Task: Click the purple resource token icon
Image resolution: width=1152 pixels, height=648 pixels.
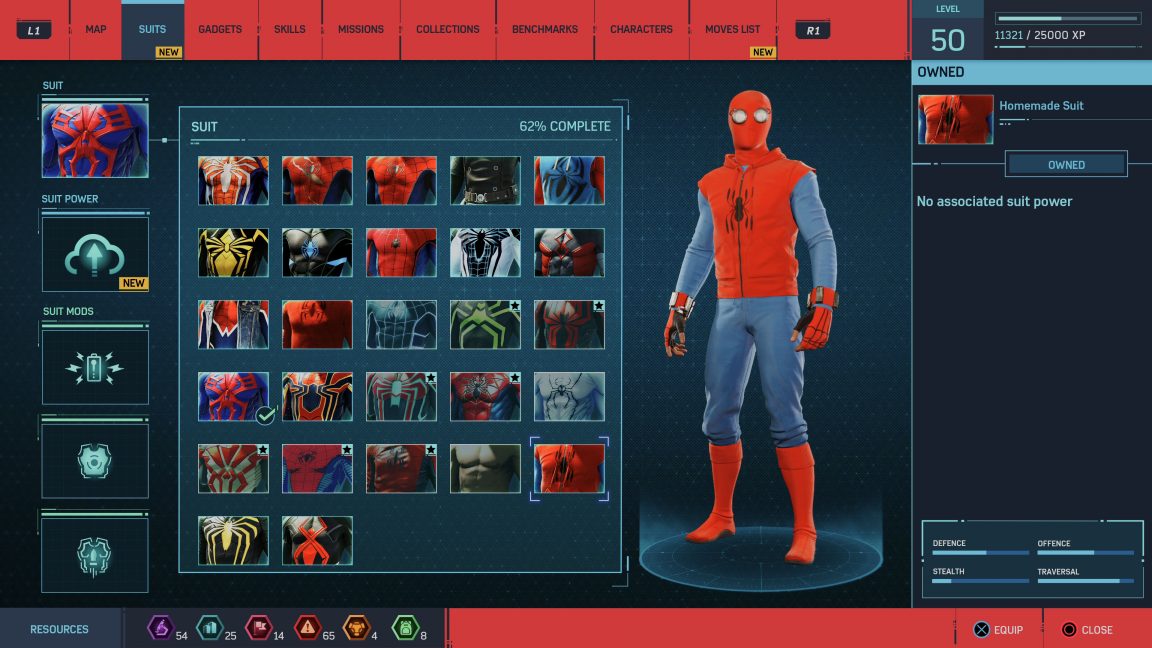Action: pyautogui.click(x=160, y=627)
